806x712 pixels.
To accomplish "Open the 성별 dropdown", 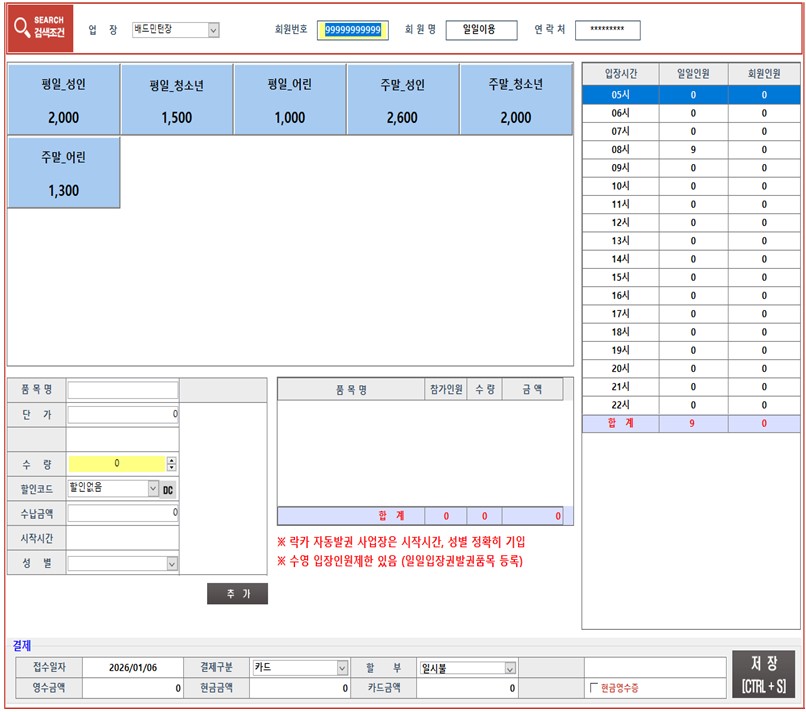I will [x=172, y=564].
